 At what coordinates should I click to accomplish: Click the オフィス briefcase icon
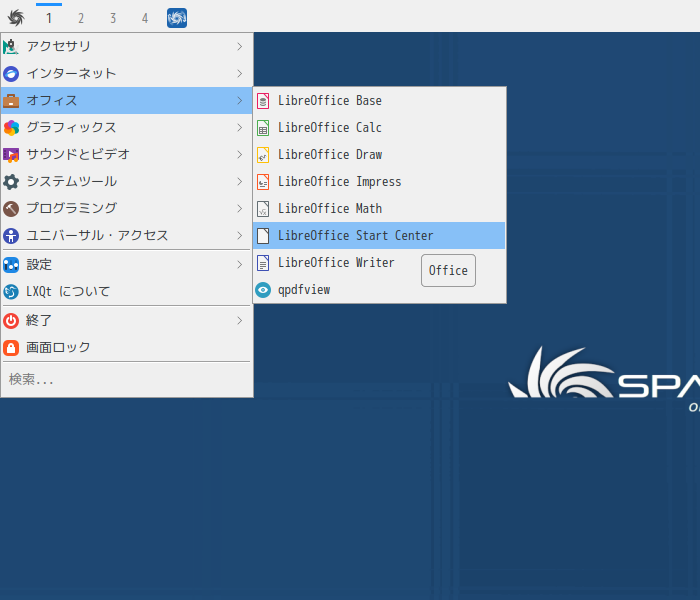pyautogui.click(x=11, y=100)
